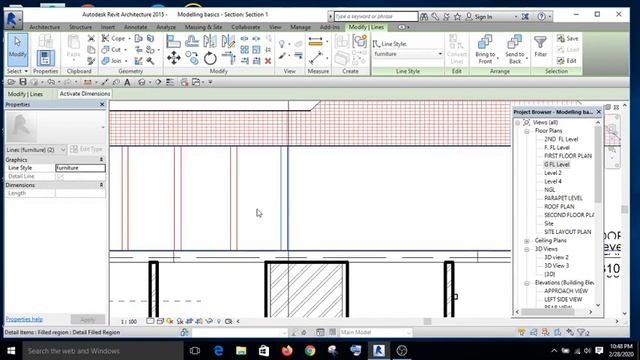
Task: Open the Architecture ribbon tab
Action: click(44, 27)
